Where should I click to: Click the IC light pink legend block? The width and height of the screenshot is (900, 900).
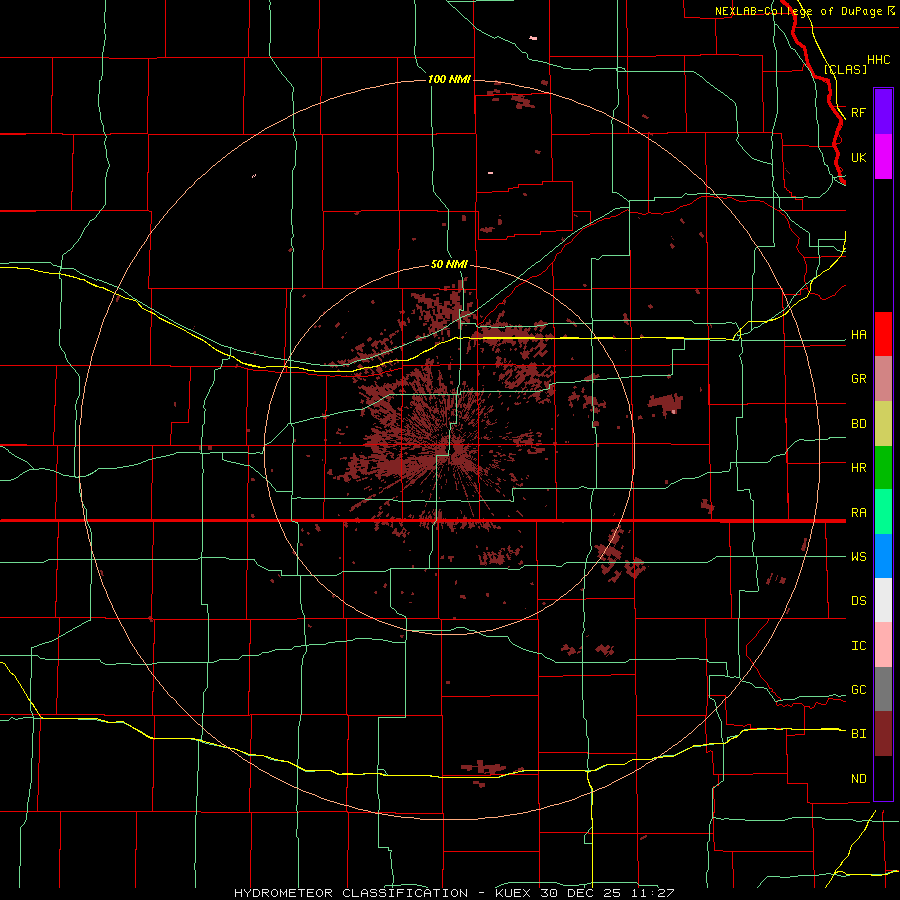[x=883, y=645]
